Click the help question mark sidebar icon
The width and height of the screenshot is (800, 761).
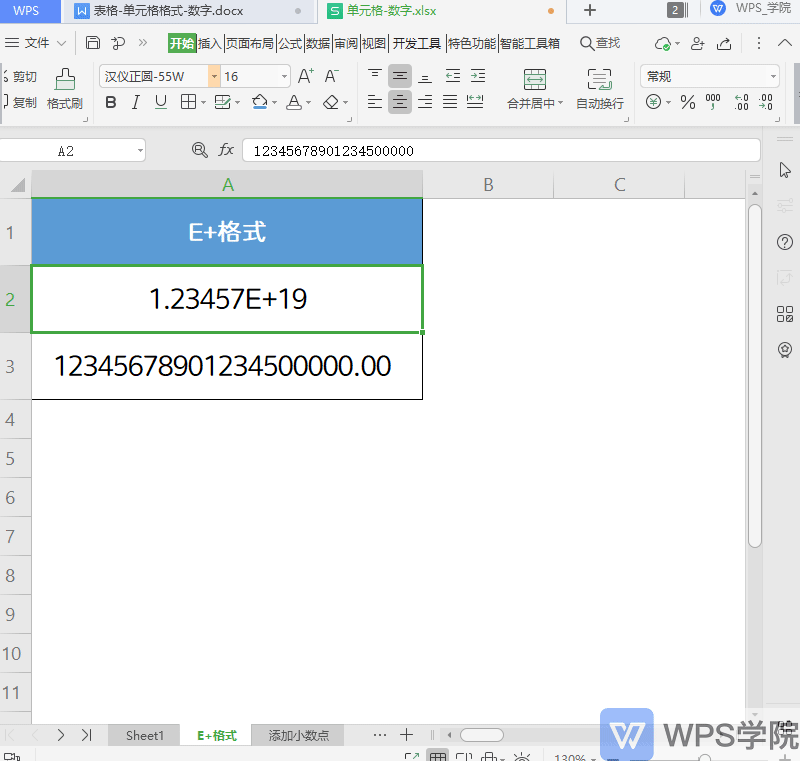(x=785, y=242)
